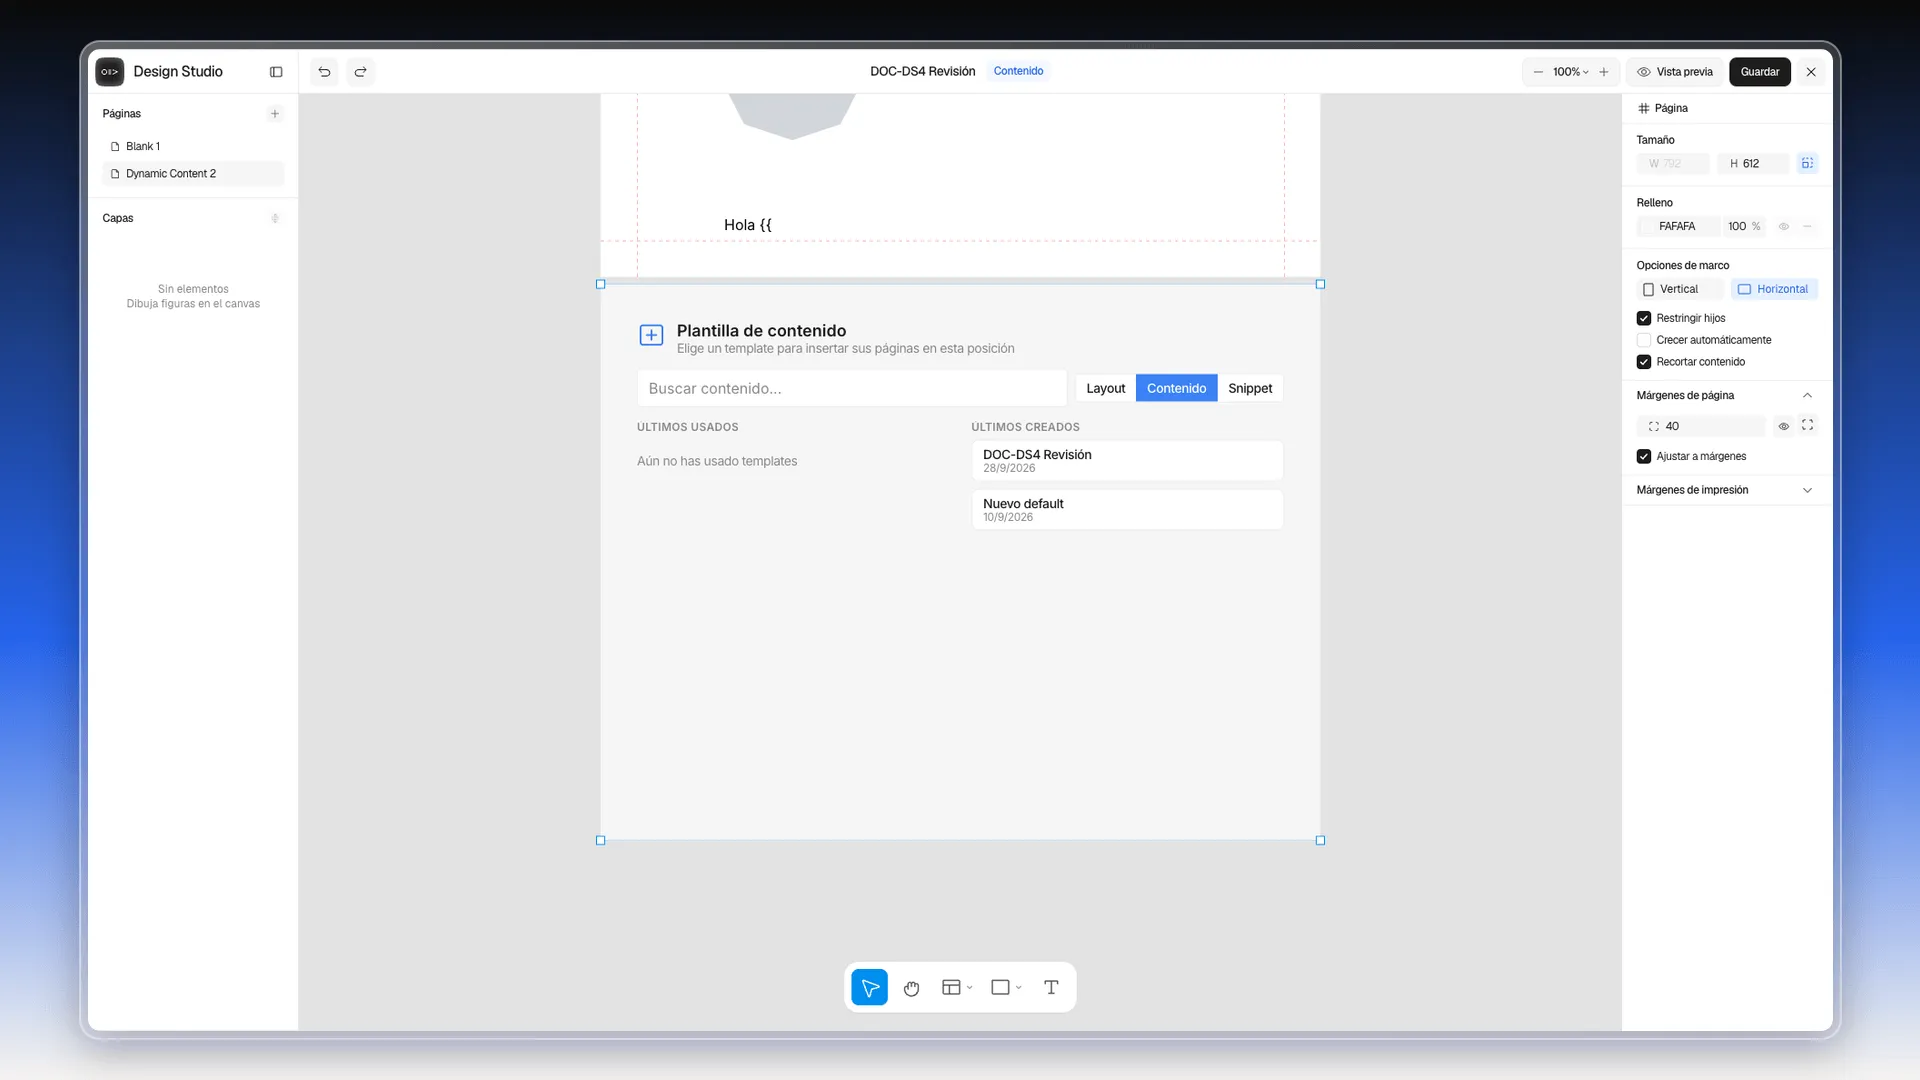Zoom in with the plus icon

click(x=1604, y=72)
